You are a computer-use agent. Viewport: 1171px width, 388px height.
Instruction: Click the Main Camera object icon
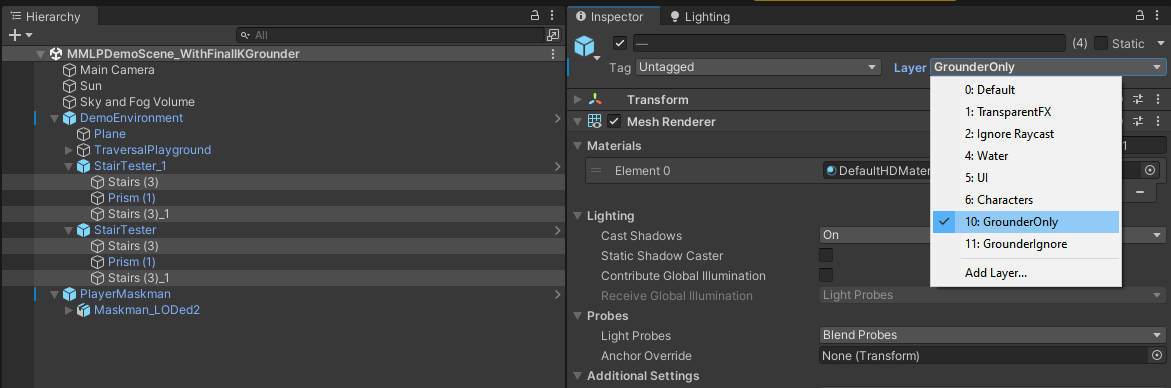[x=69, y=70]
